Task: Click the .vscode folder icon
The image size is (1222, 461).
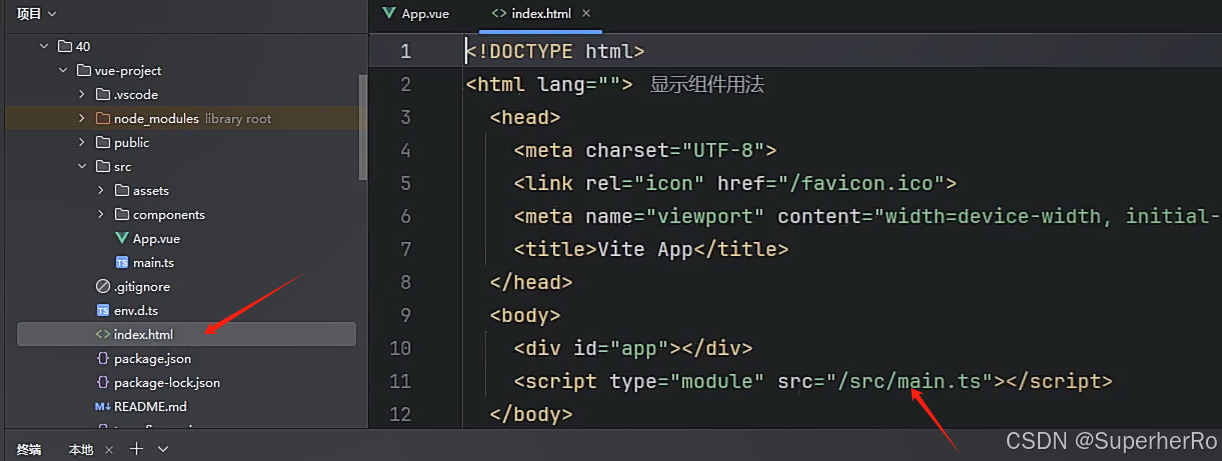Action: pos(103,94)
